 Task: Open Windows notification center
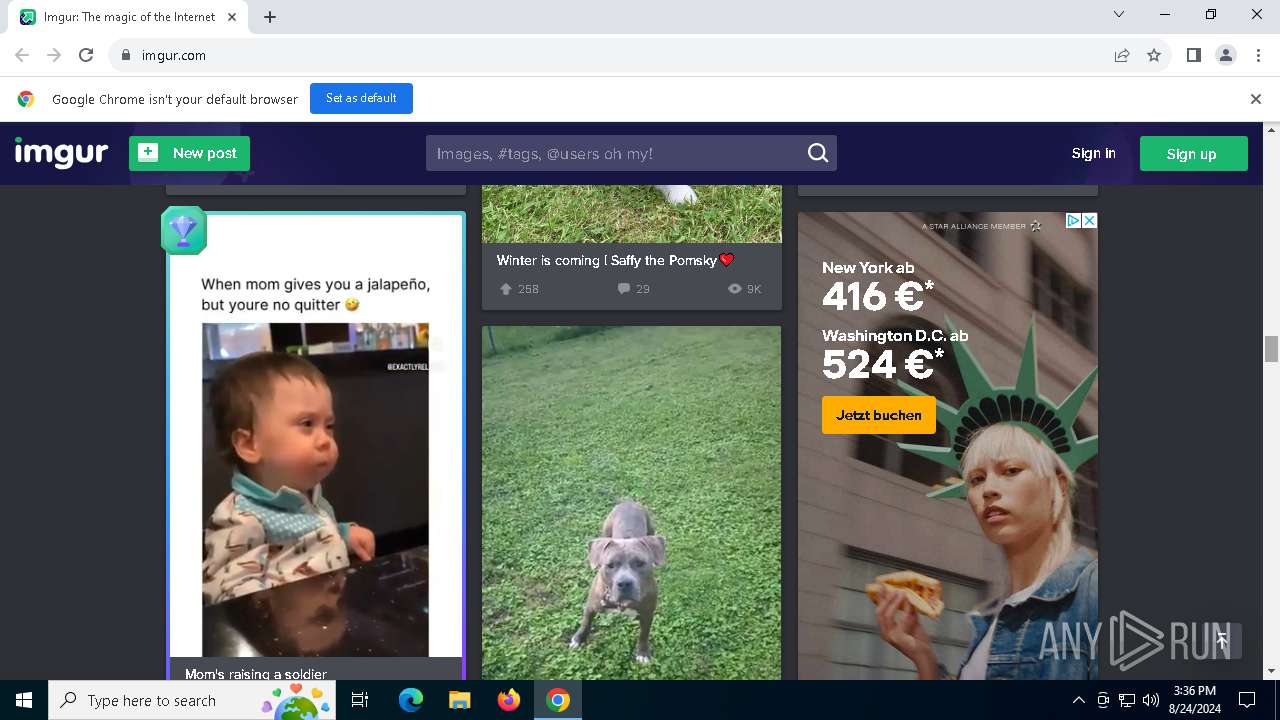coord(1247,700)
